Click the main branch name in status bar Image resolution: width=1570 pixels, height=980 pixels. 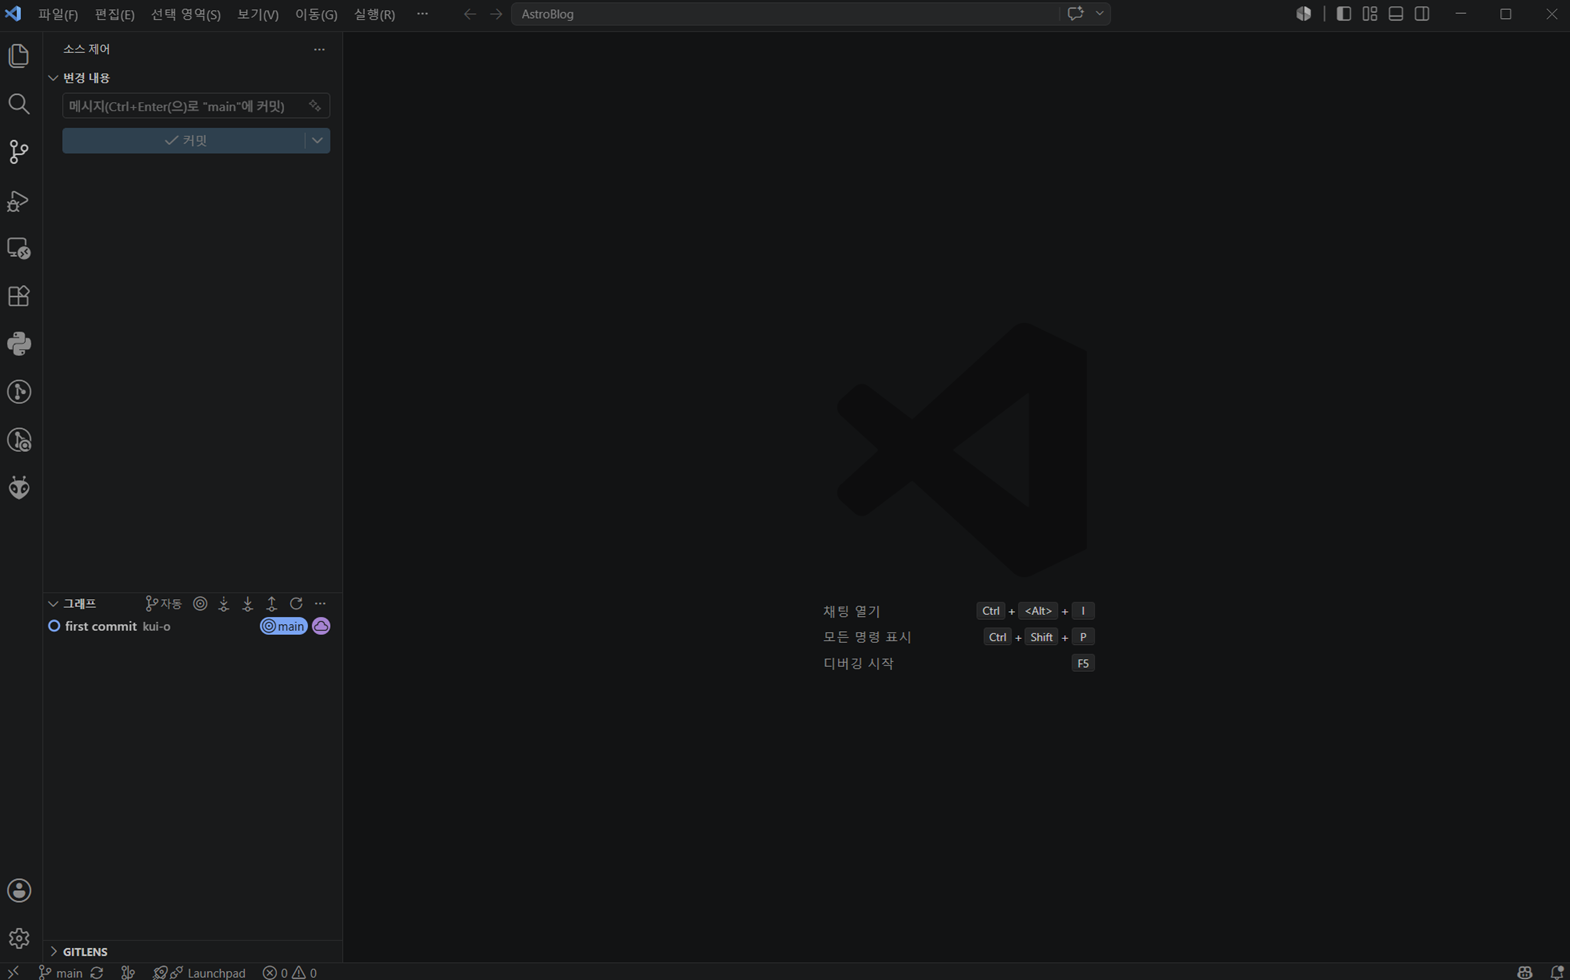tap(61, 972)
